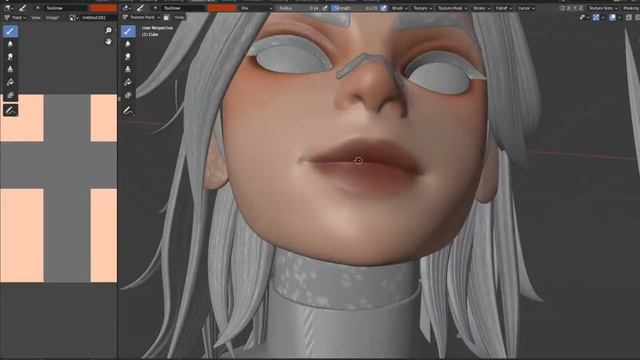Open Masking popover in viewport header
Image resolution: width=640 pixels, height=360 pixels.
[x=631, y=8]
